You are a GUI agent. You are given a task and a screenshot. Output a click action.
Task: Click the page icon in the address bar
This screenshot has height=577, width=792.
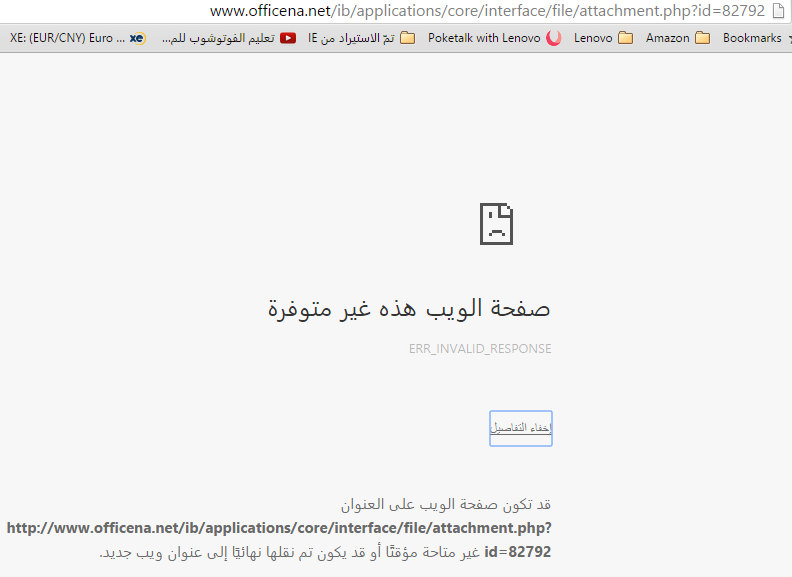point(778,11)
